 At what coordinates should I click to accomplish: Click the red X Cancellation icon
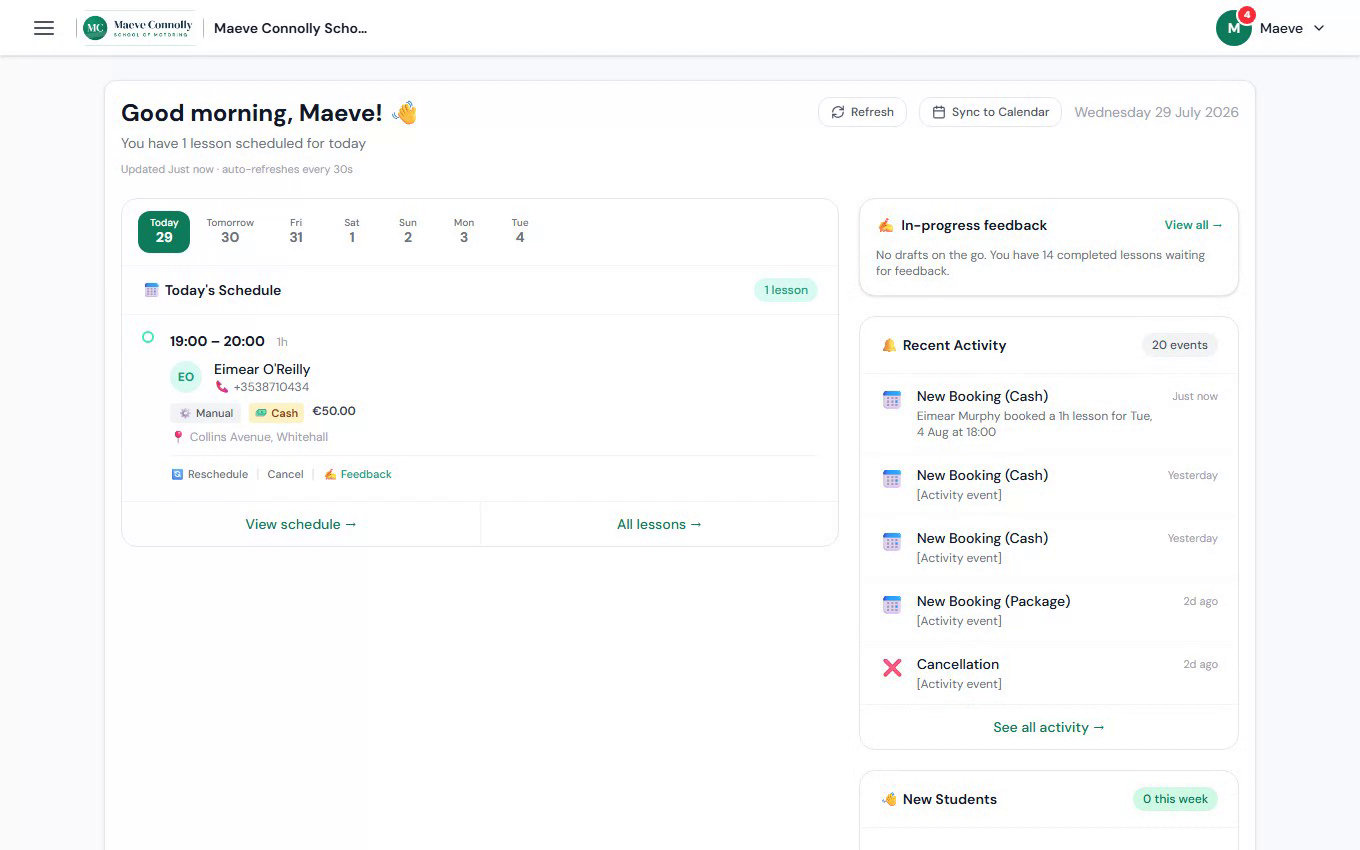click(x=892, y=667)
